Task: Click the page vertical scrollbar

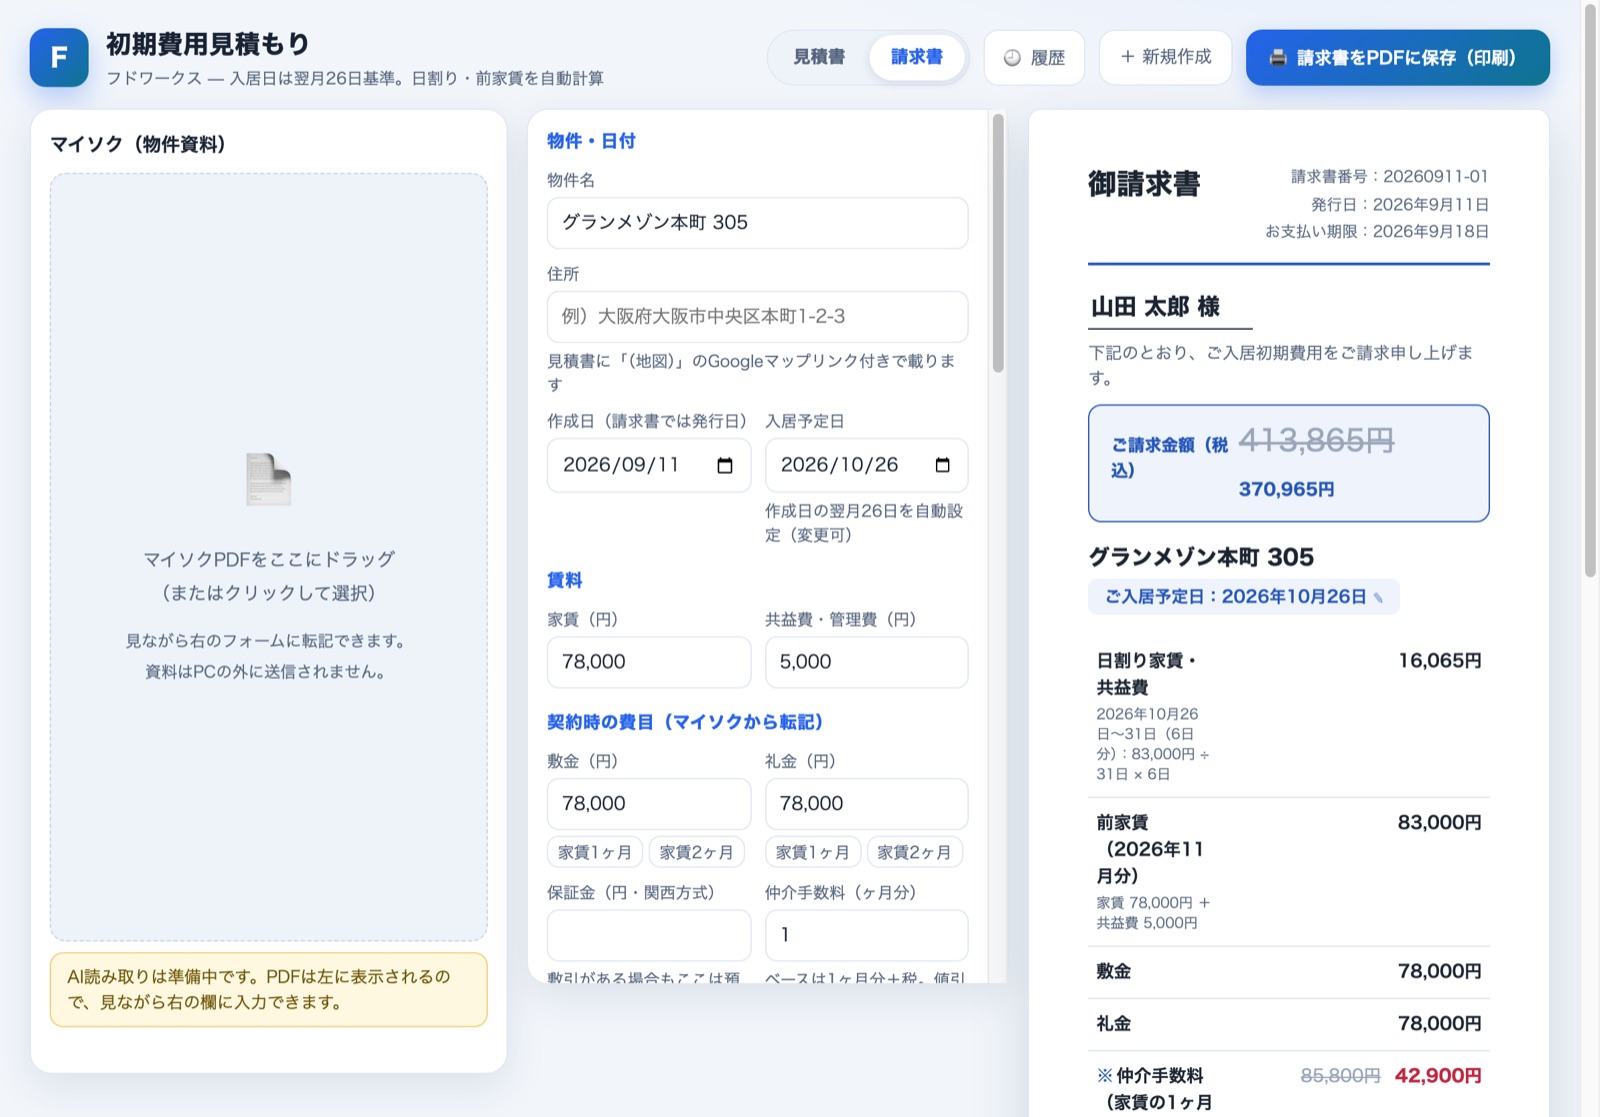Action: pyautogui.click(x=1591, y=290)
